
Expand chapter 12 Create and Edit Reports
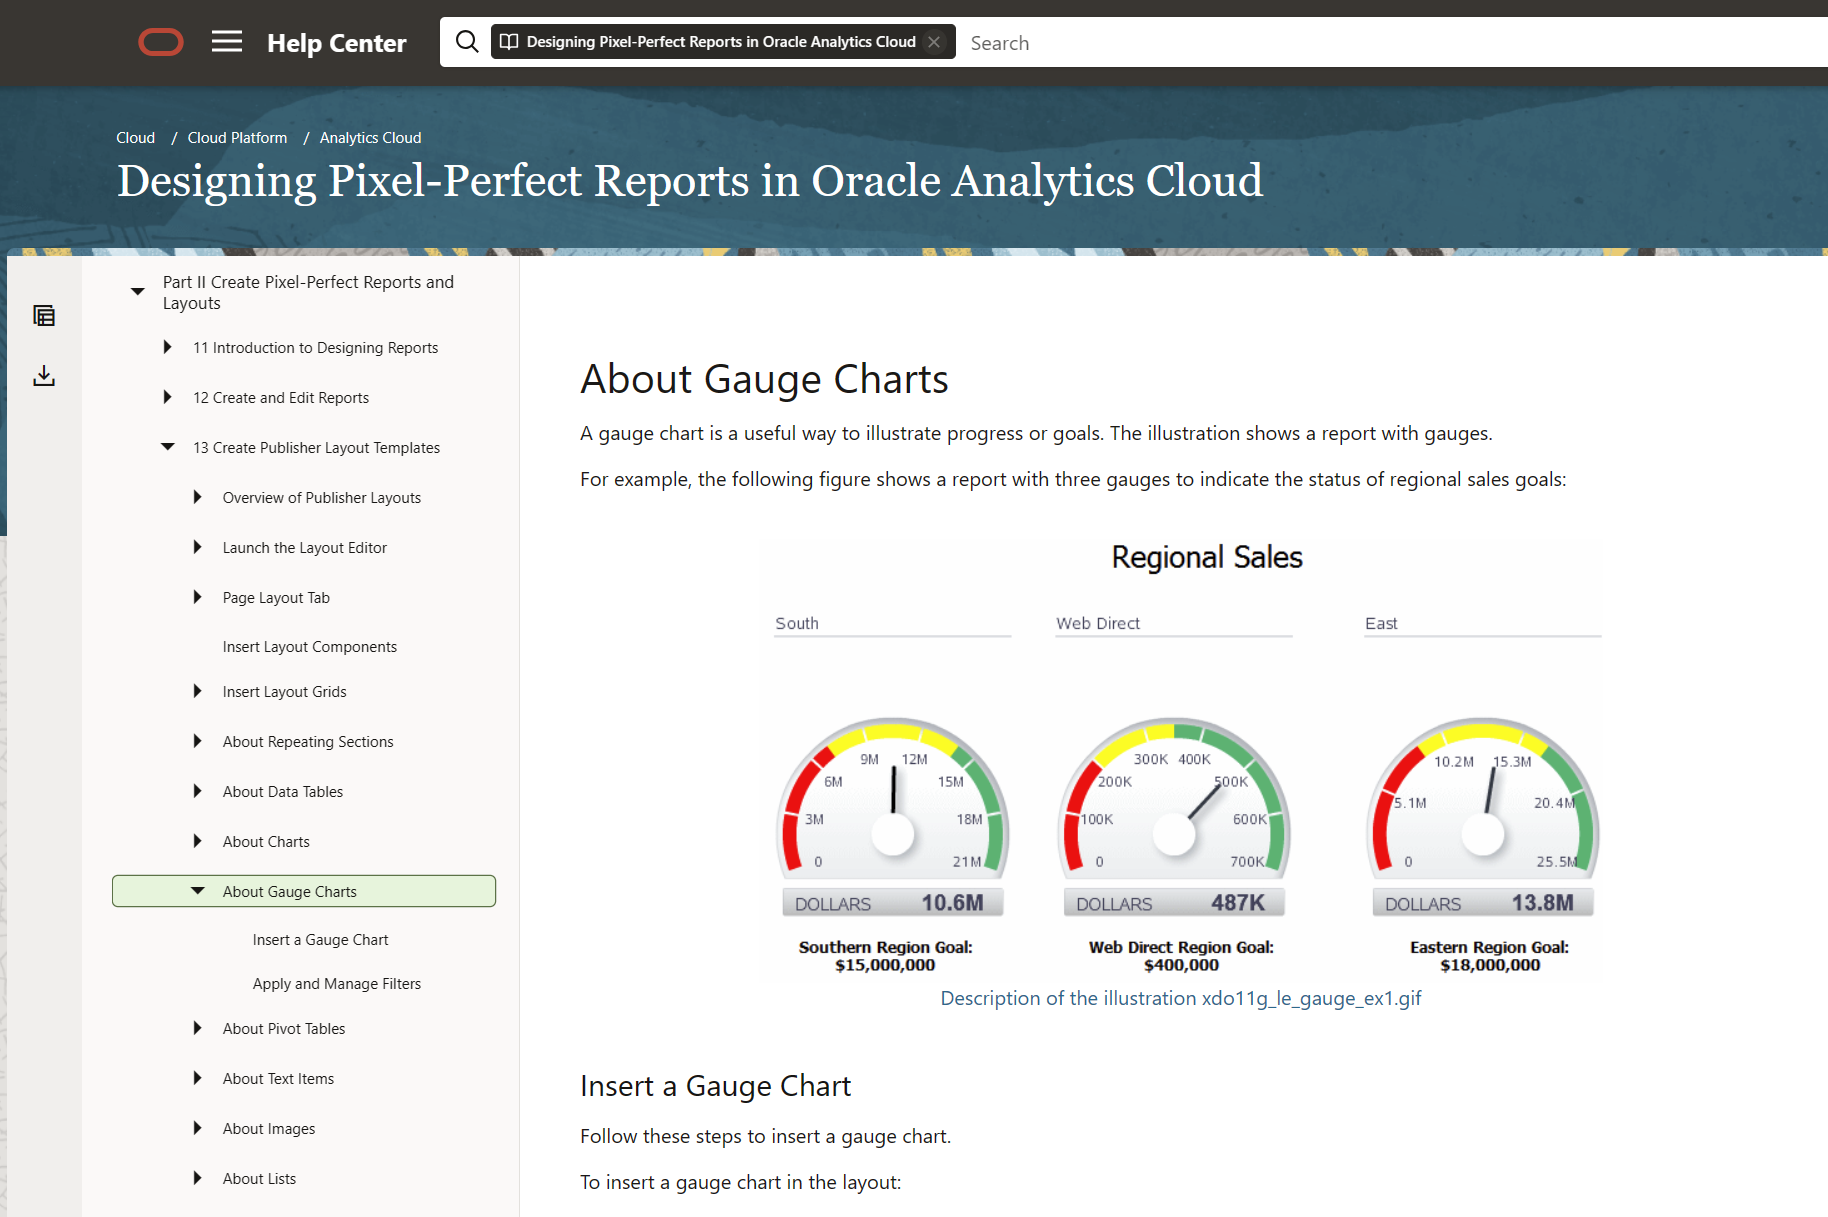[x=167, y=397]
